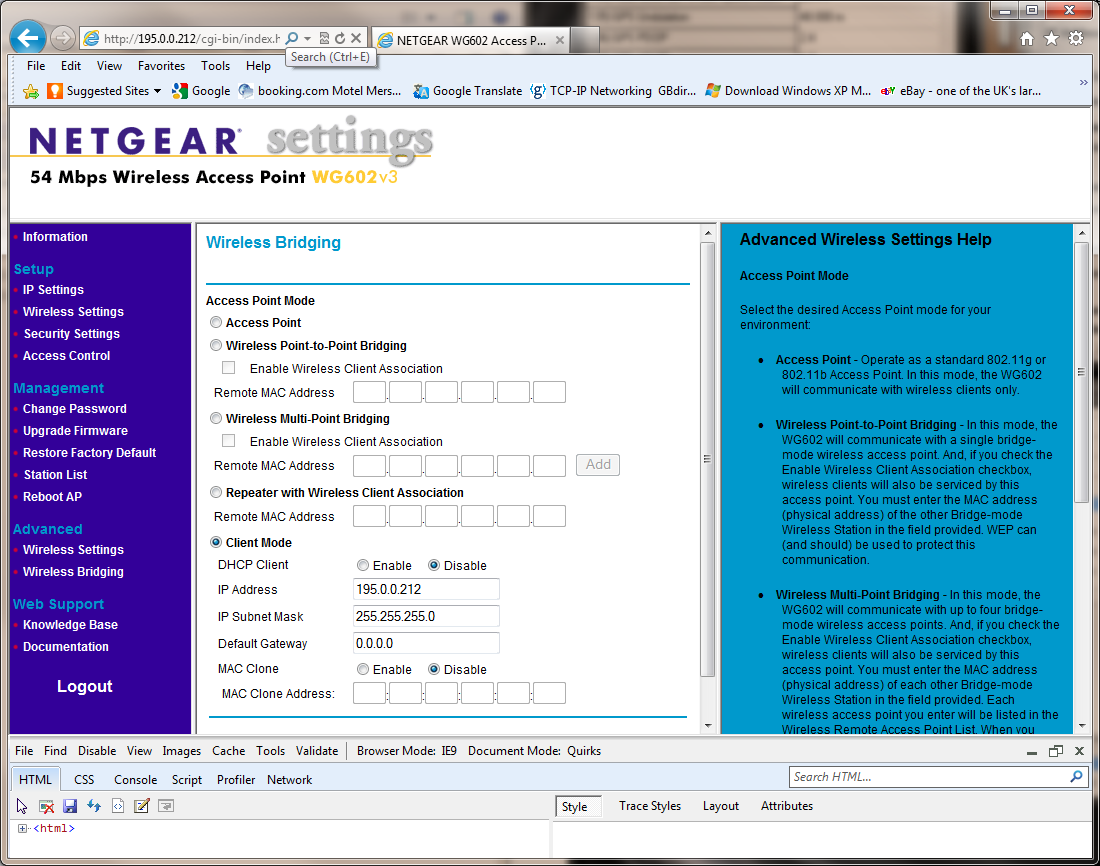Screen dimensions: 1100x866
Task: Click the Save icon in developer tools
Action: coord(70,806)
